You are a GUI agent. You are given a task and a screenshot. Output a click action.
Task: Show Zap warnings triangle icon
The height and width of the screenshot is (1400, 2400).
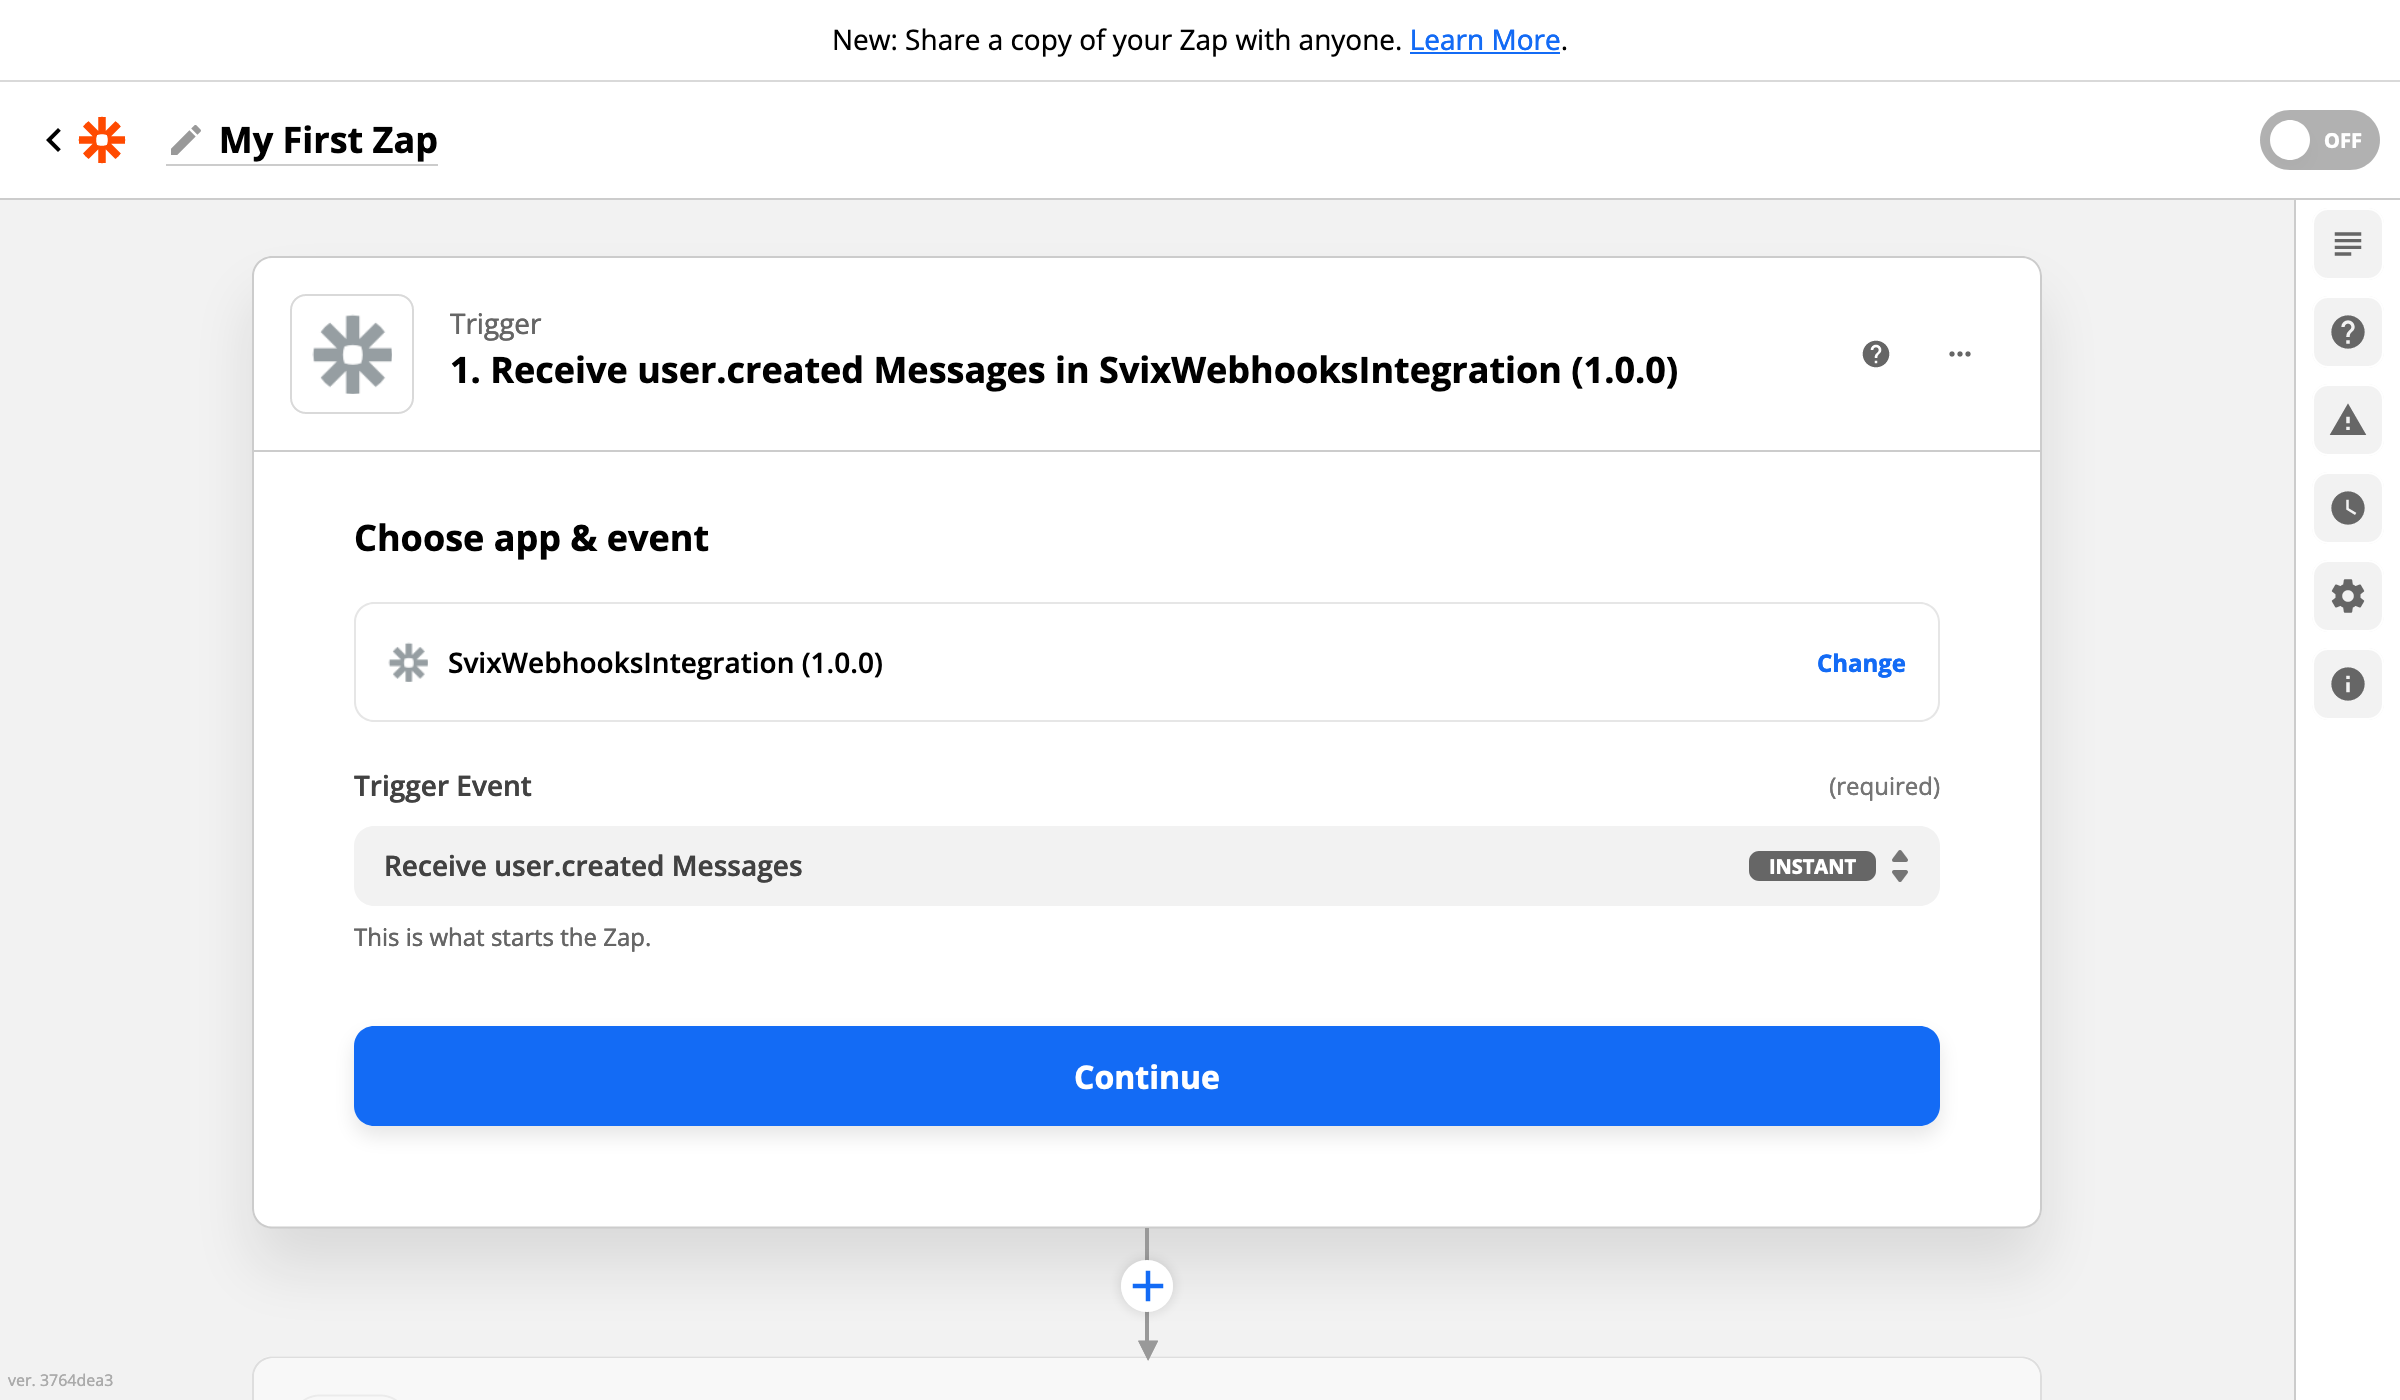coord(2347,420)
